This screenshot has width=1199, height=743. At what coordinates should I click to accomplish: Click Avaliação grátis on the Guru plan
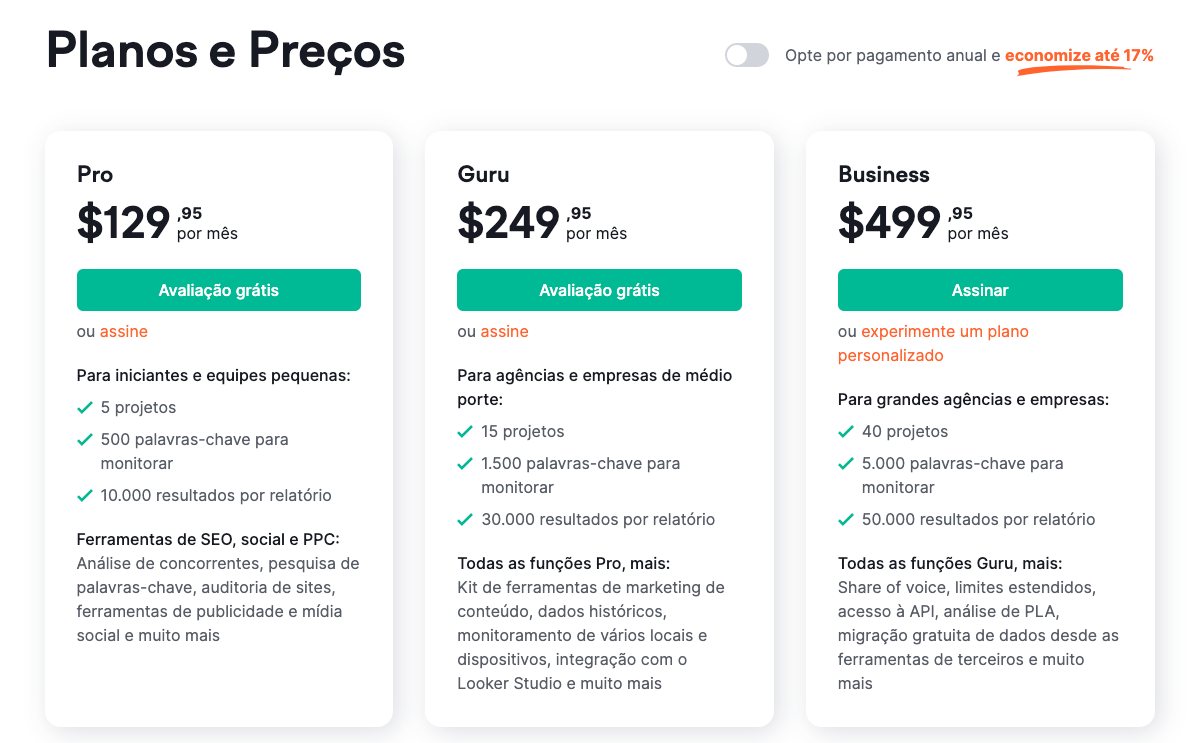click(598, 289)
